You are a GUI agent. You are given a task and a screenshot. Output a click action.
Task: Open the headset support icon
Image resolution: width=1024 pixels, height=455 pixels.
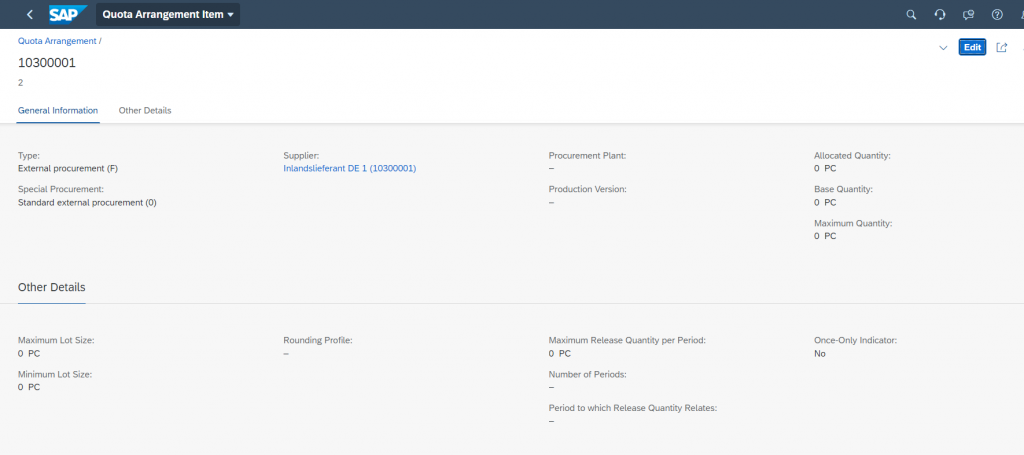pos(940,14)
